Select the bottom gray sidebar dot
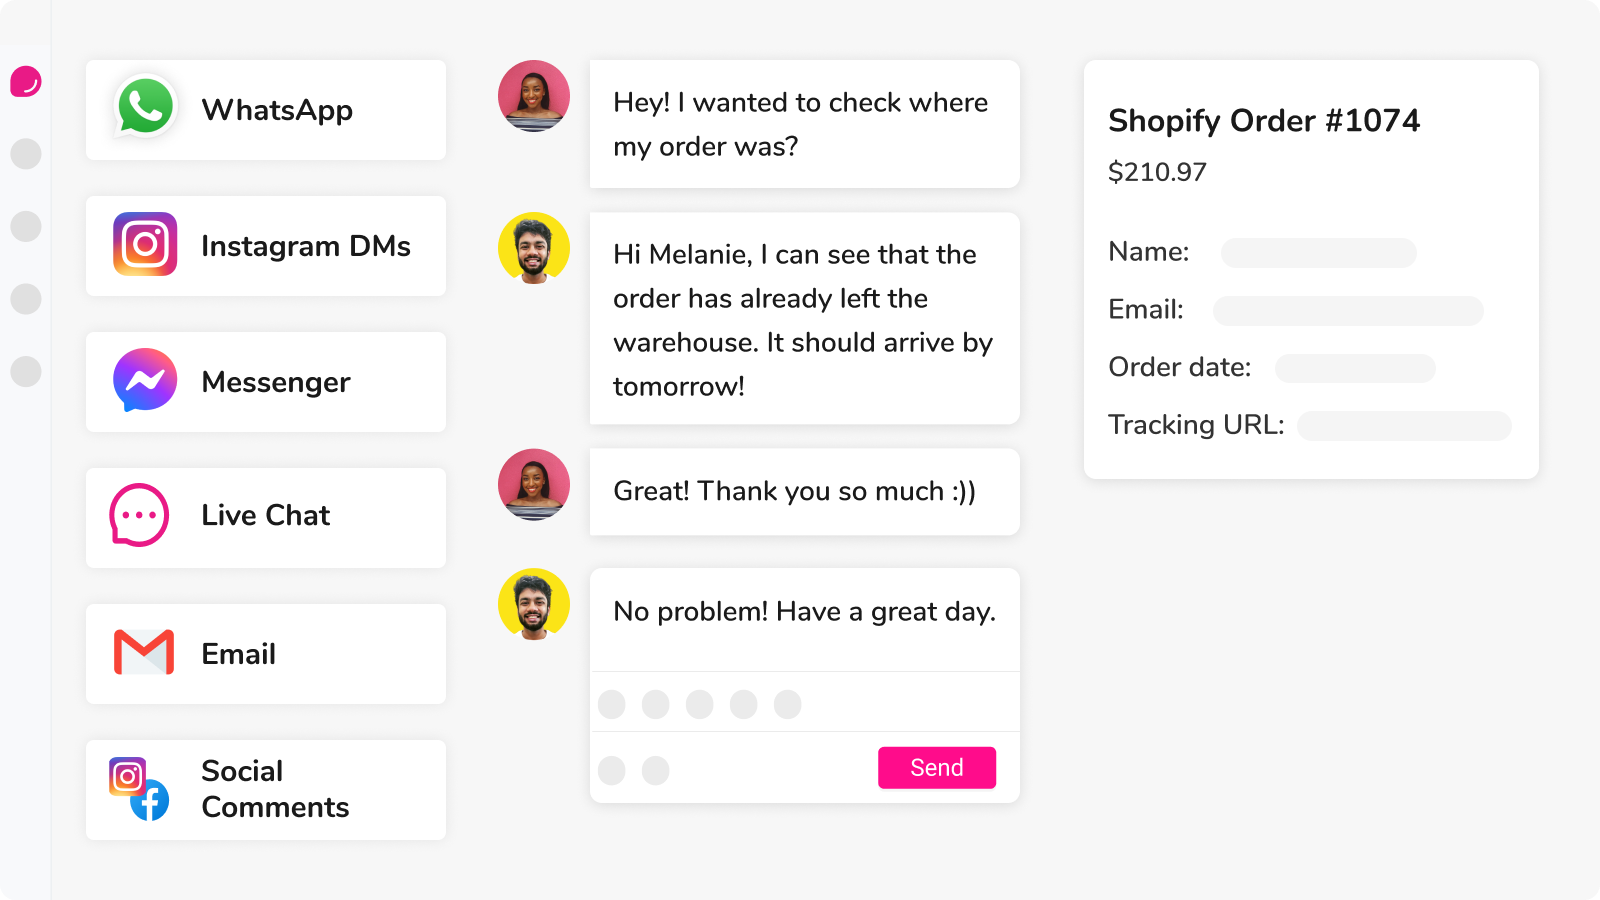 [26, 372]
